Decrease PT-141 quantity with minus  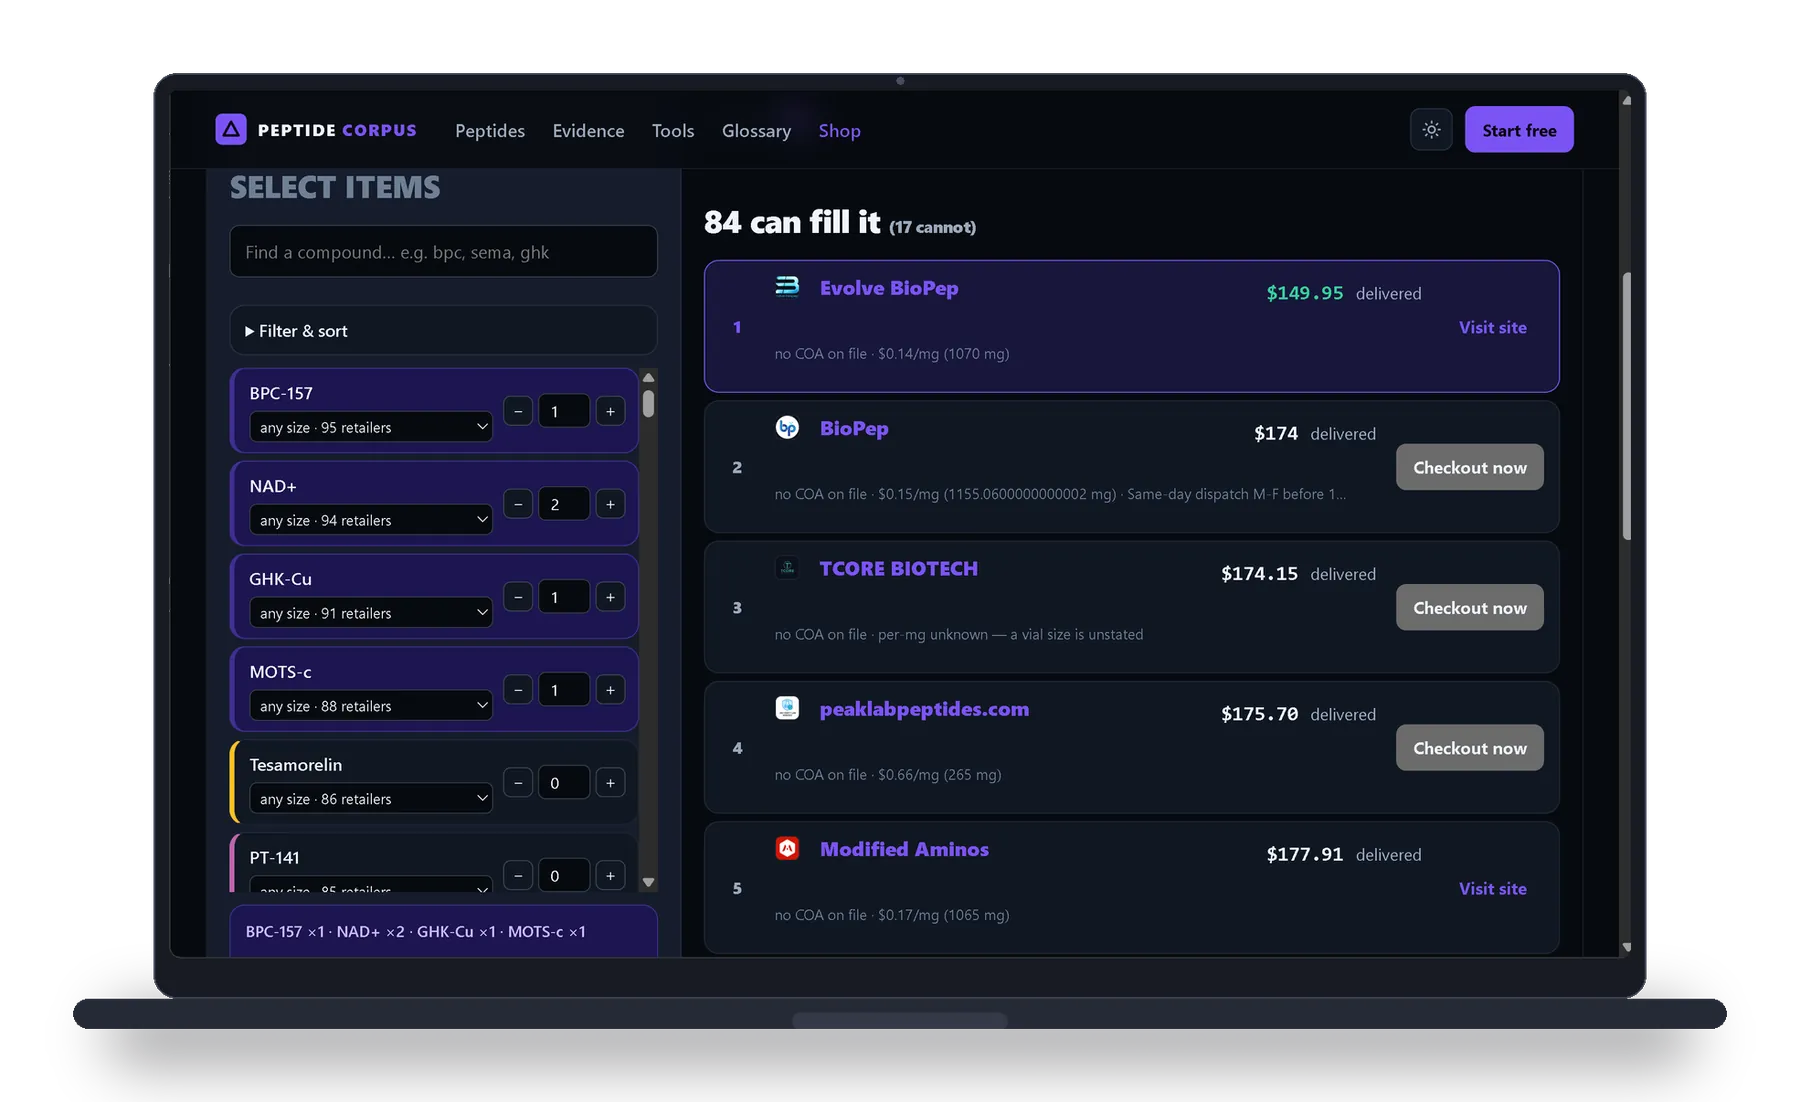518,876
